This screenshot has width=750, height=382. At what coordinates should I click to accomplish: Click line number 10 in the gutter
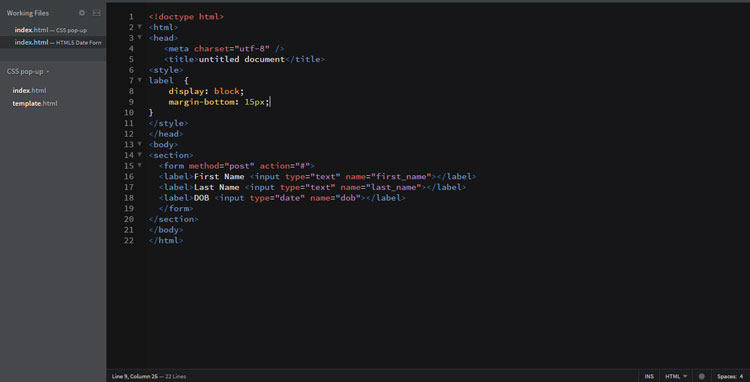click(129, 113)
